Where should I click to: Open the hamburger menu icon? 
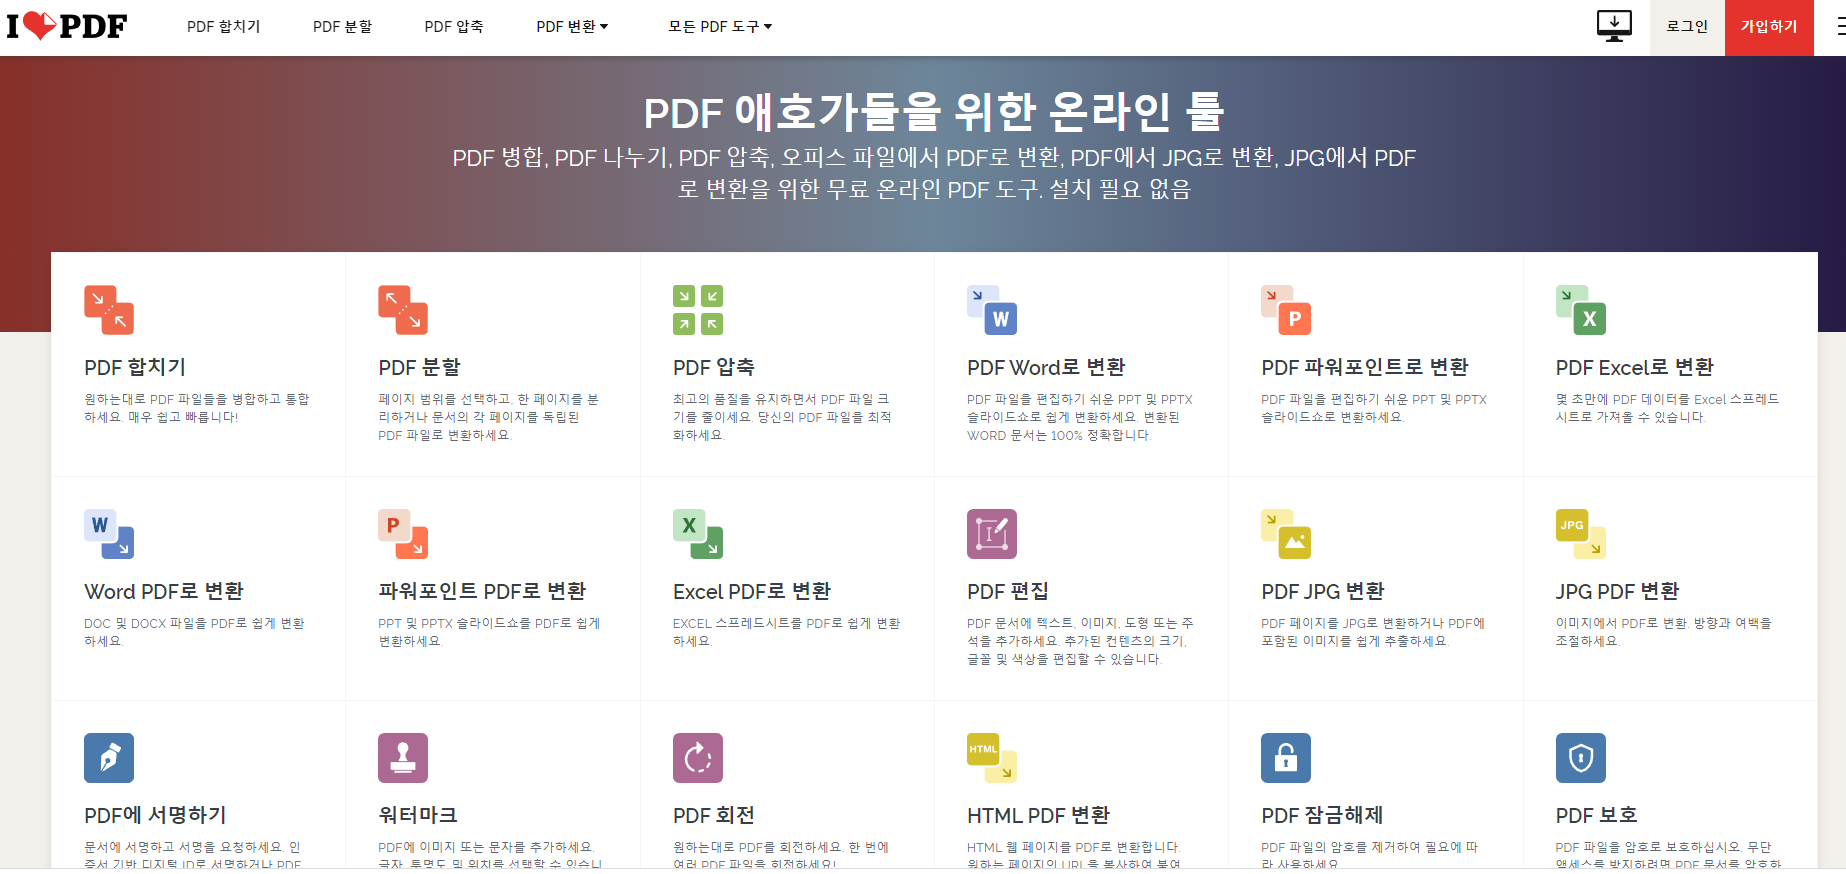tap(1840, 27)
